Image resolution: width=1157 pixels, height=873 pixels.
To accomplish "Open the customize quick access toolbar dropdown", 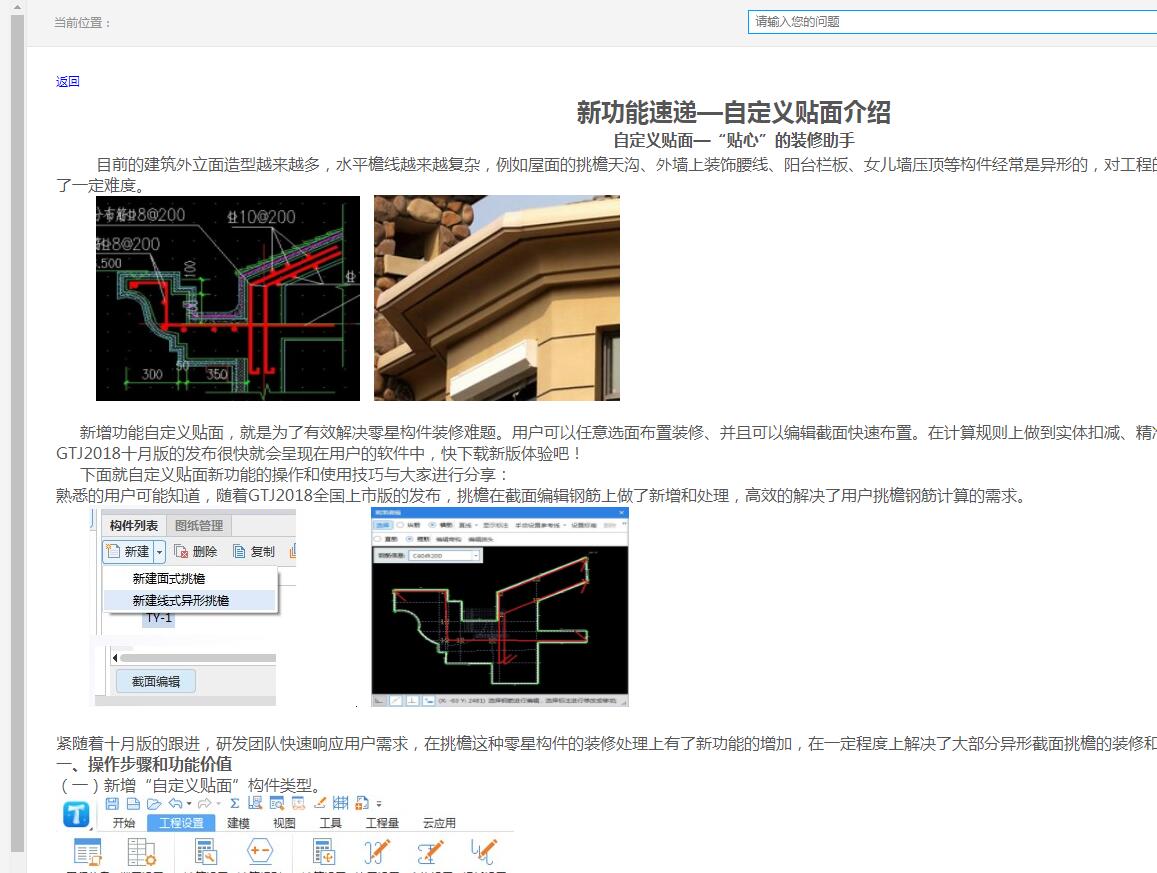I will pyautogui.click(x=379, y=804).
